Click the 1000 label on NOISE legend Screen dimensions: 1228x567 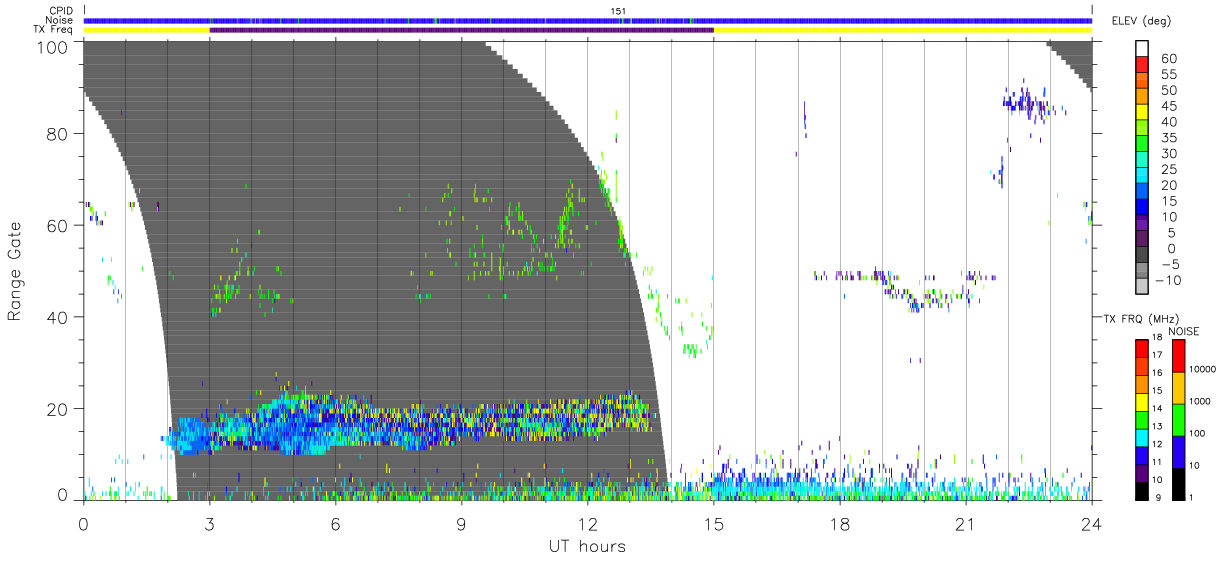[1198, 401]
